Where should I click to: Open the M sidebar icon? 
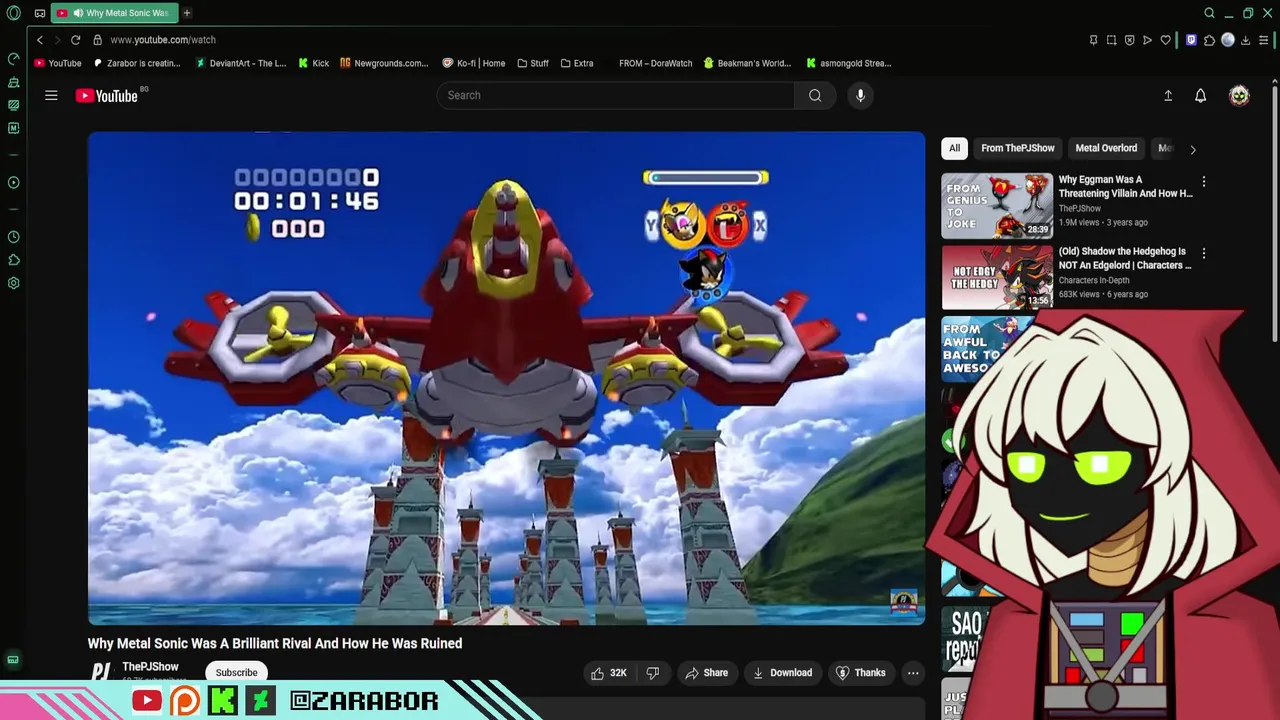pos(13,128)
